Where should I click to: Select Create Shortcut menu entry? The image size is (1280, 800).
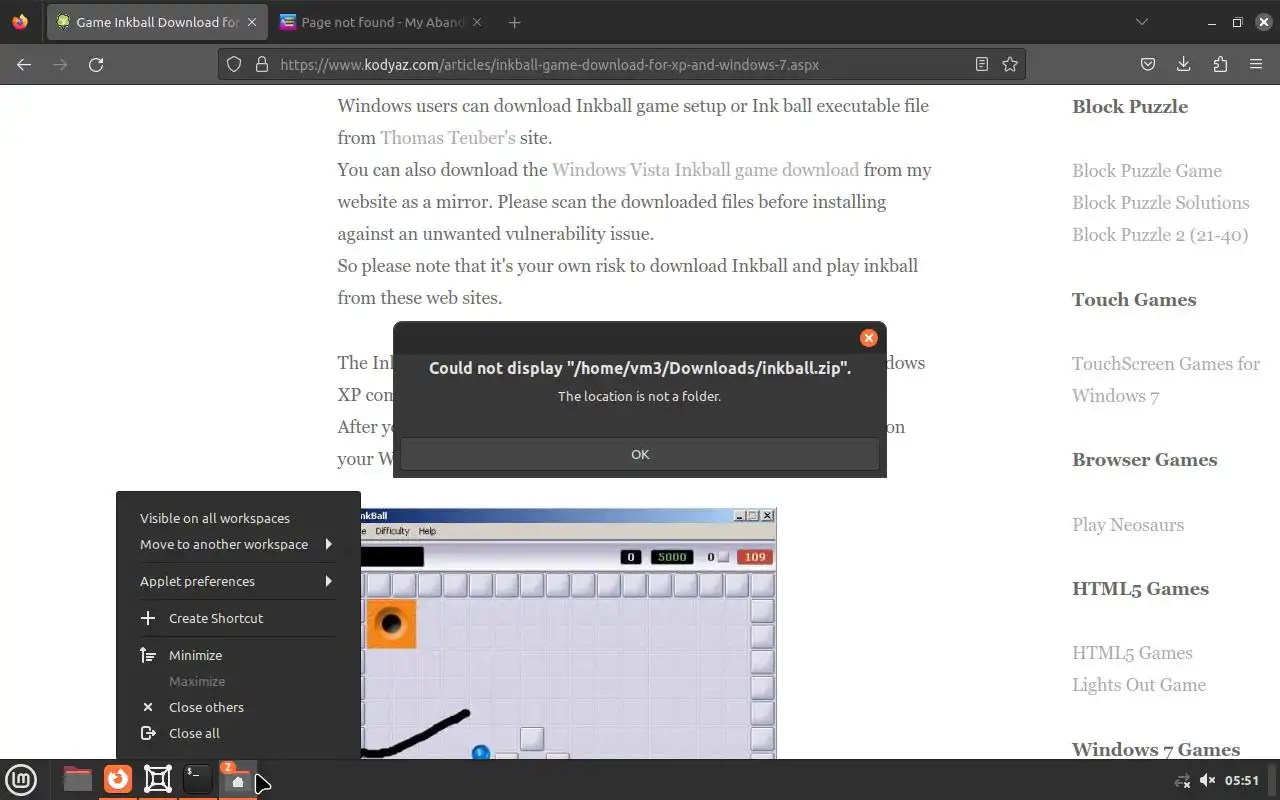(x=238, y=618)
